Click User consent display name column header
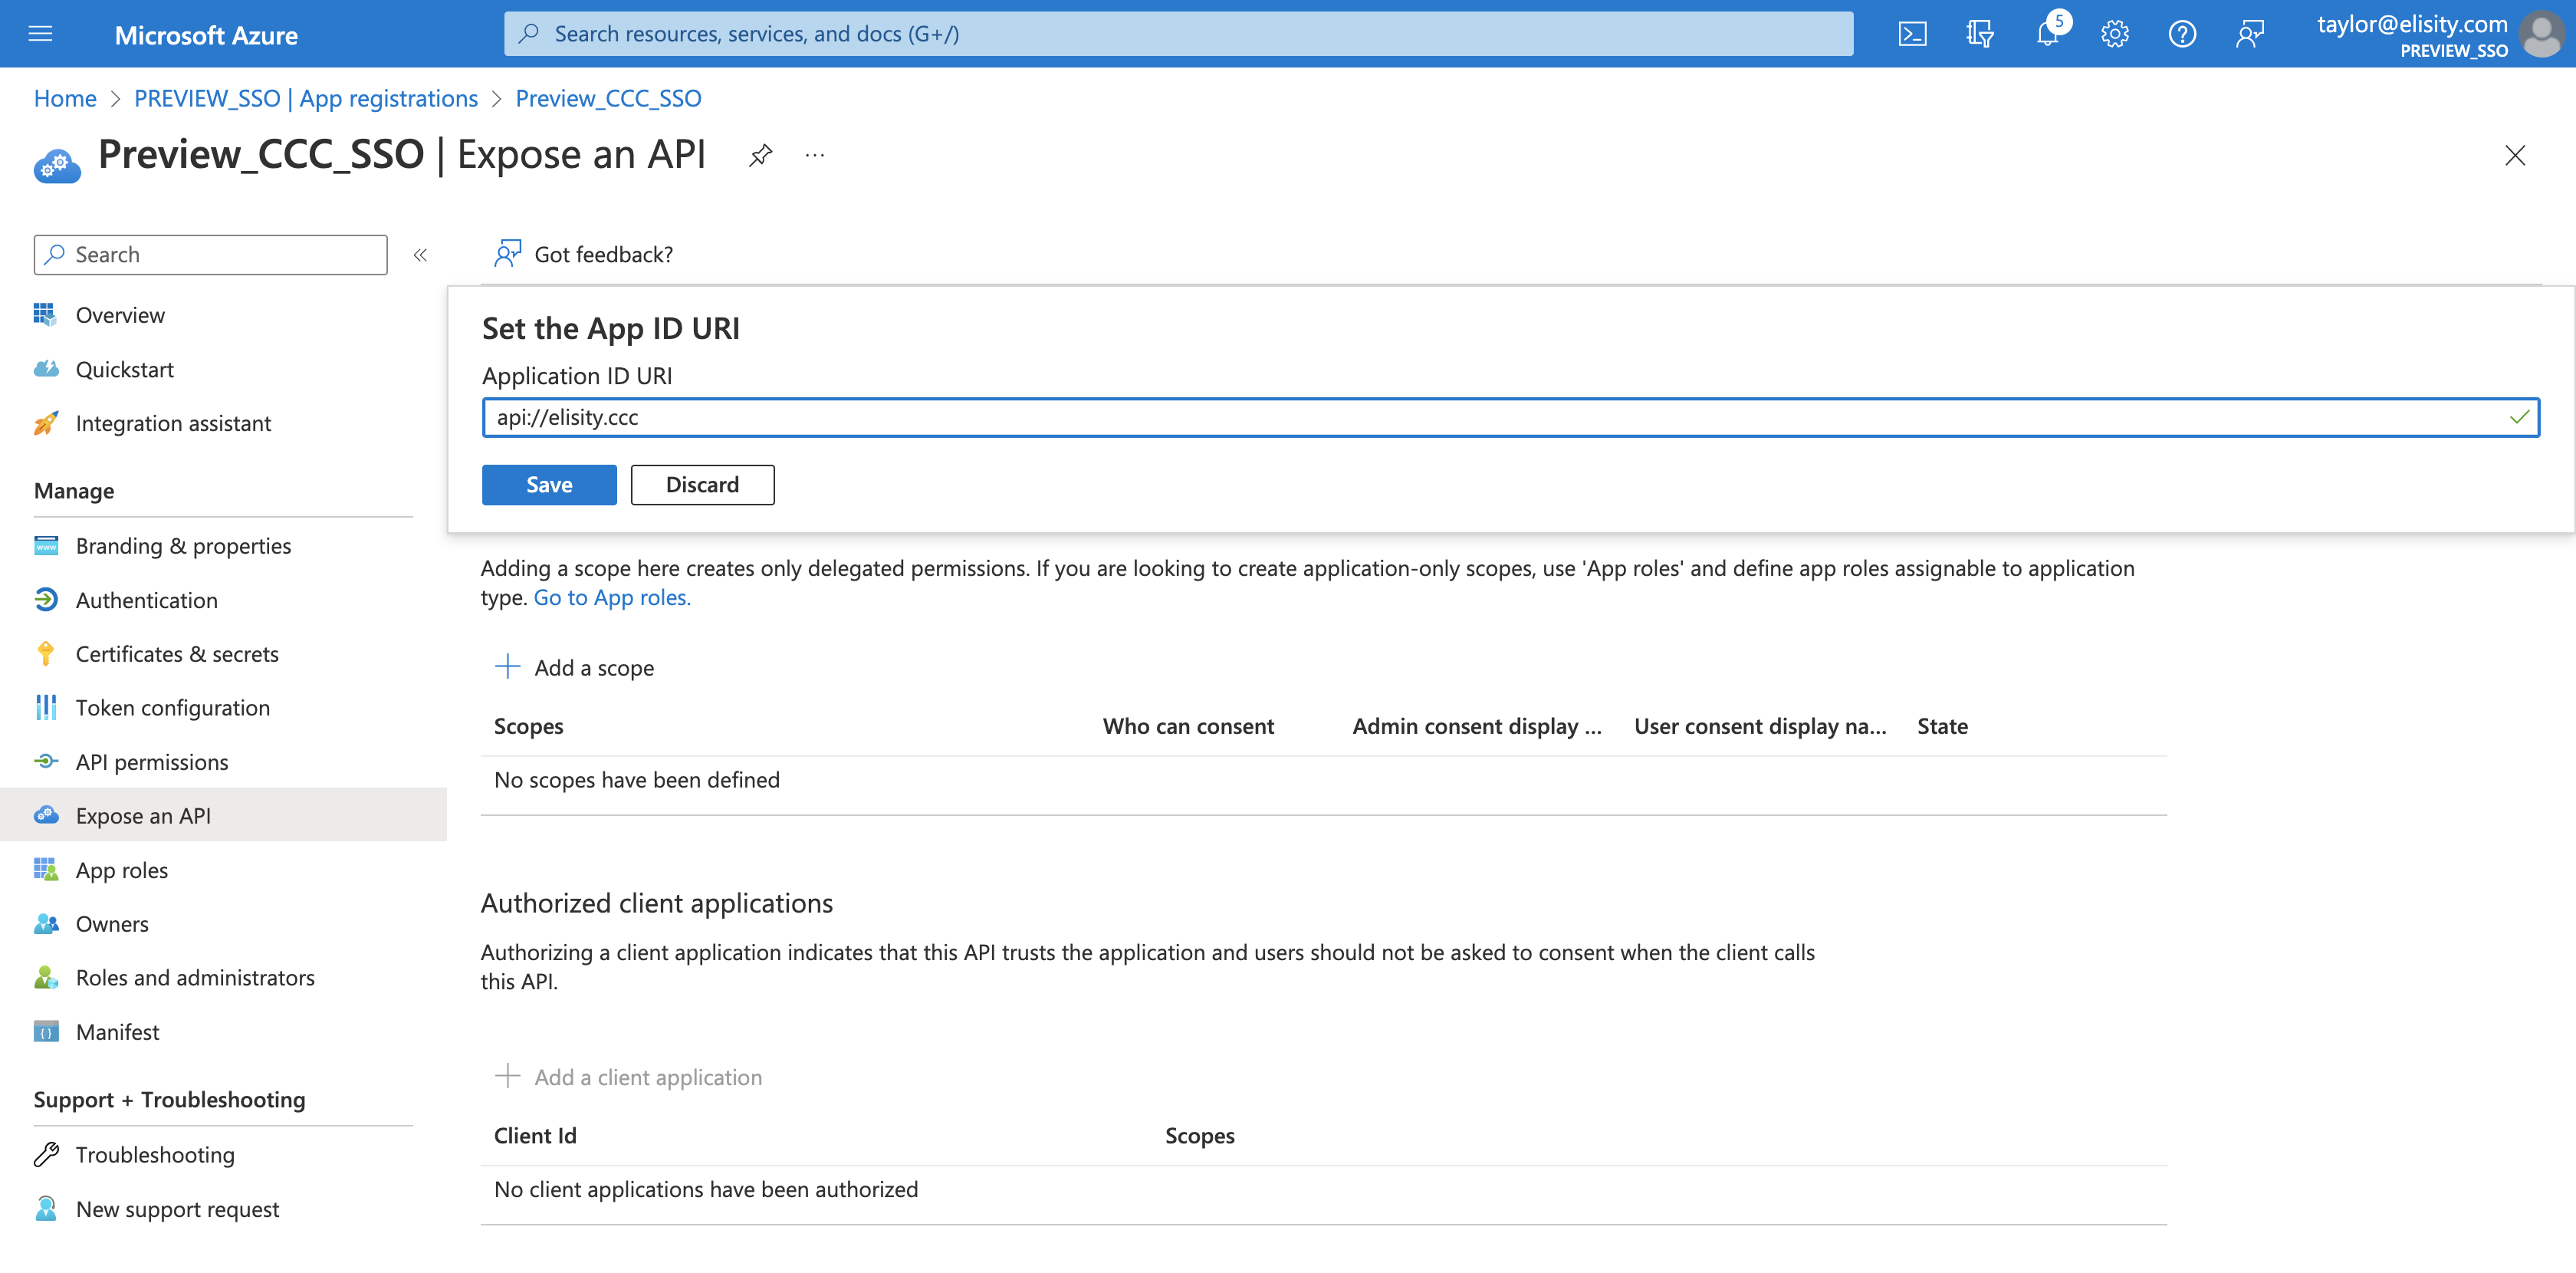This screenshot has width=2576, height=1273. tap(1760, 727)
